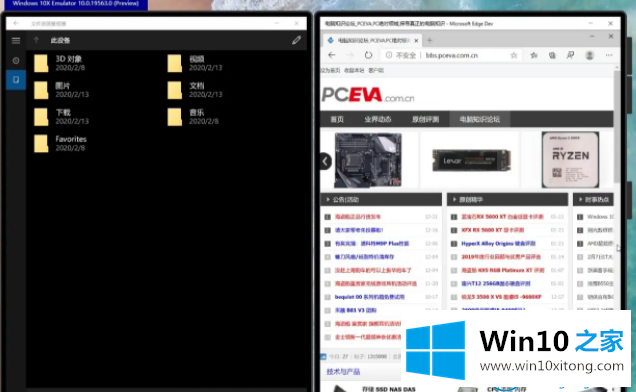Open the 首页 site navigation tab
The image size is (636, 392).
pos(337,119)
